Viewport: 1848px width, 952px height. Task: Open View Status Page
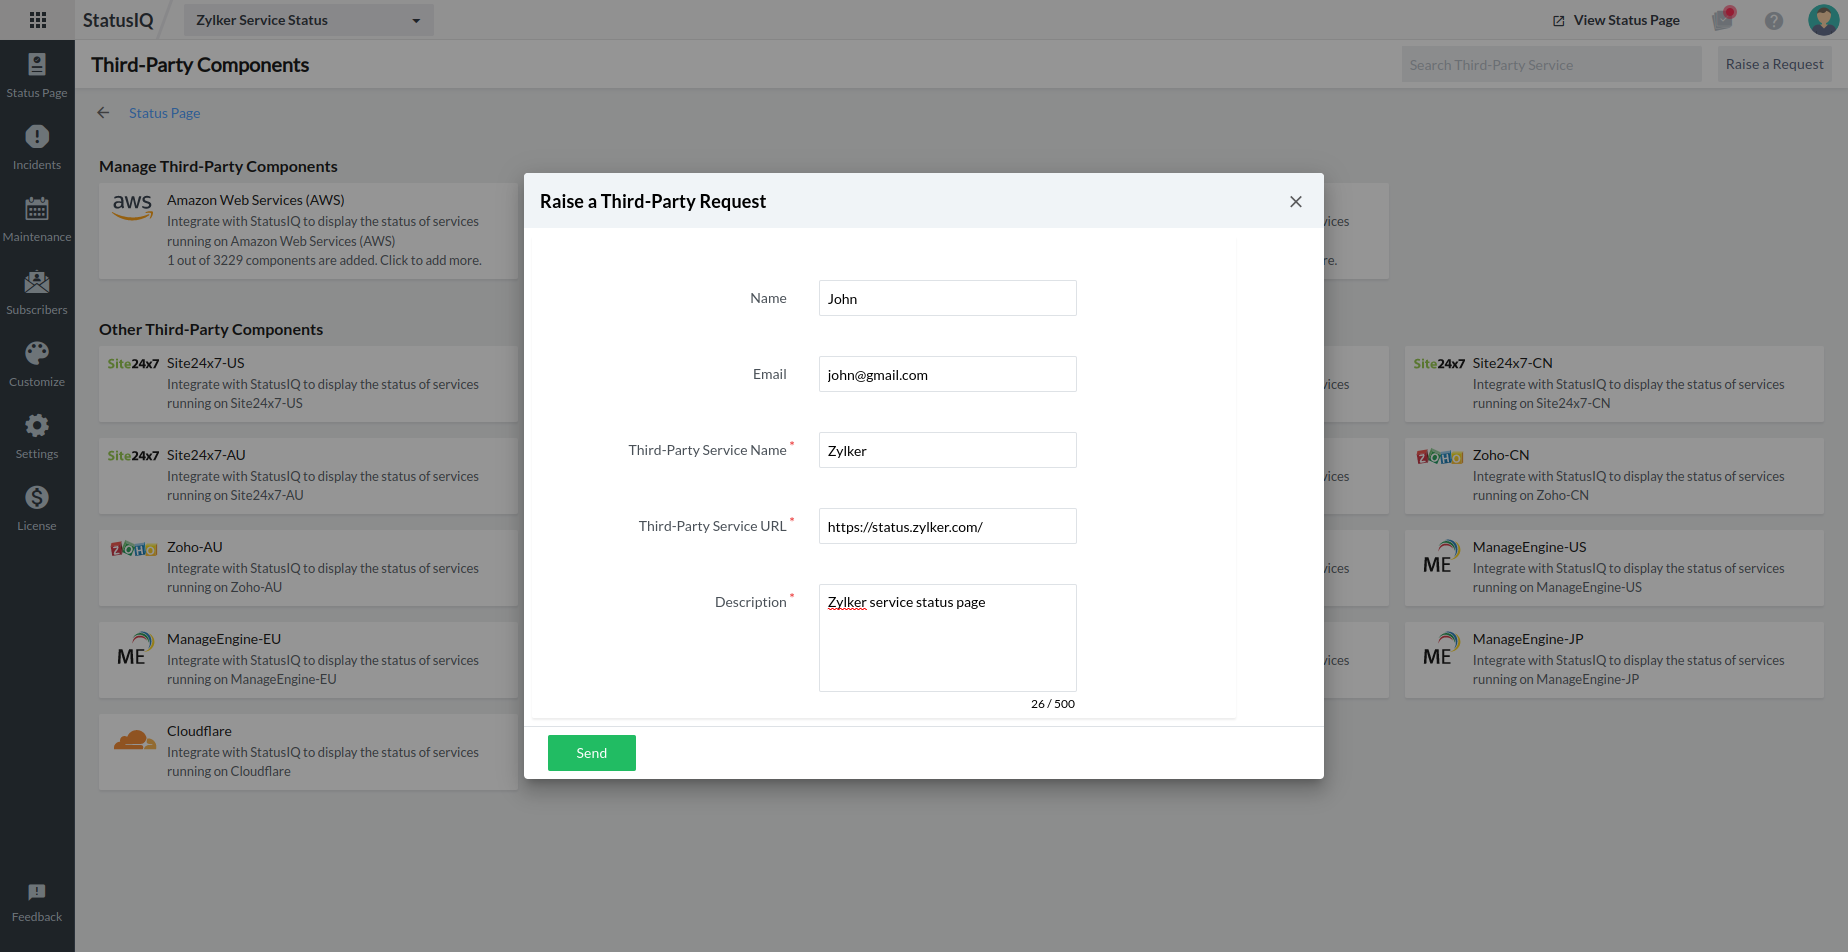tap(1615, 19)
